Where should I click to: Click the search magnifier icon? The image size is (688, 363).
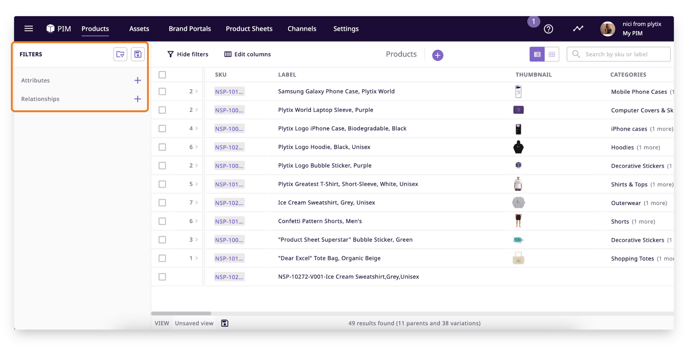pos(576,54)
